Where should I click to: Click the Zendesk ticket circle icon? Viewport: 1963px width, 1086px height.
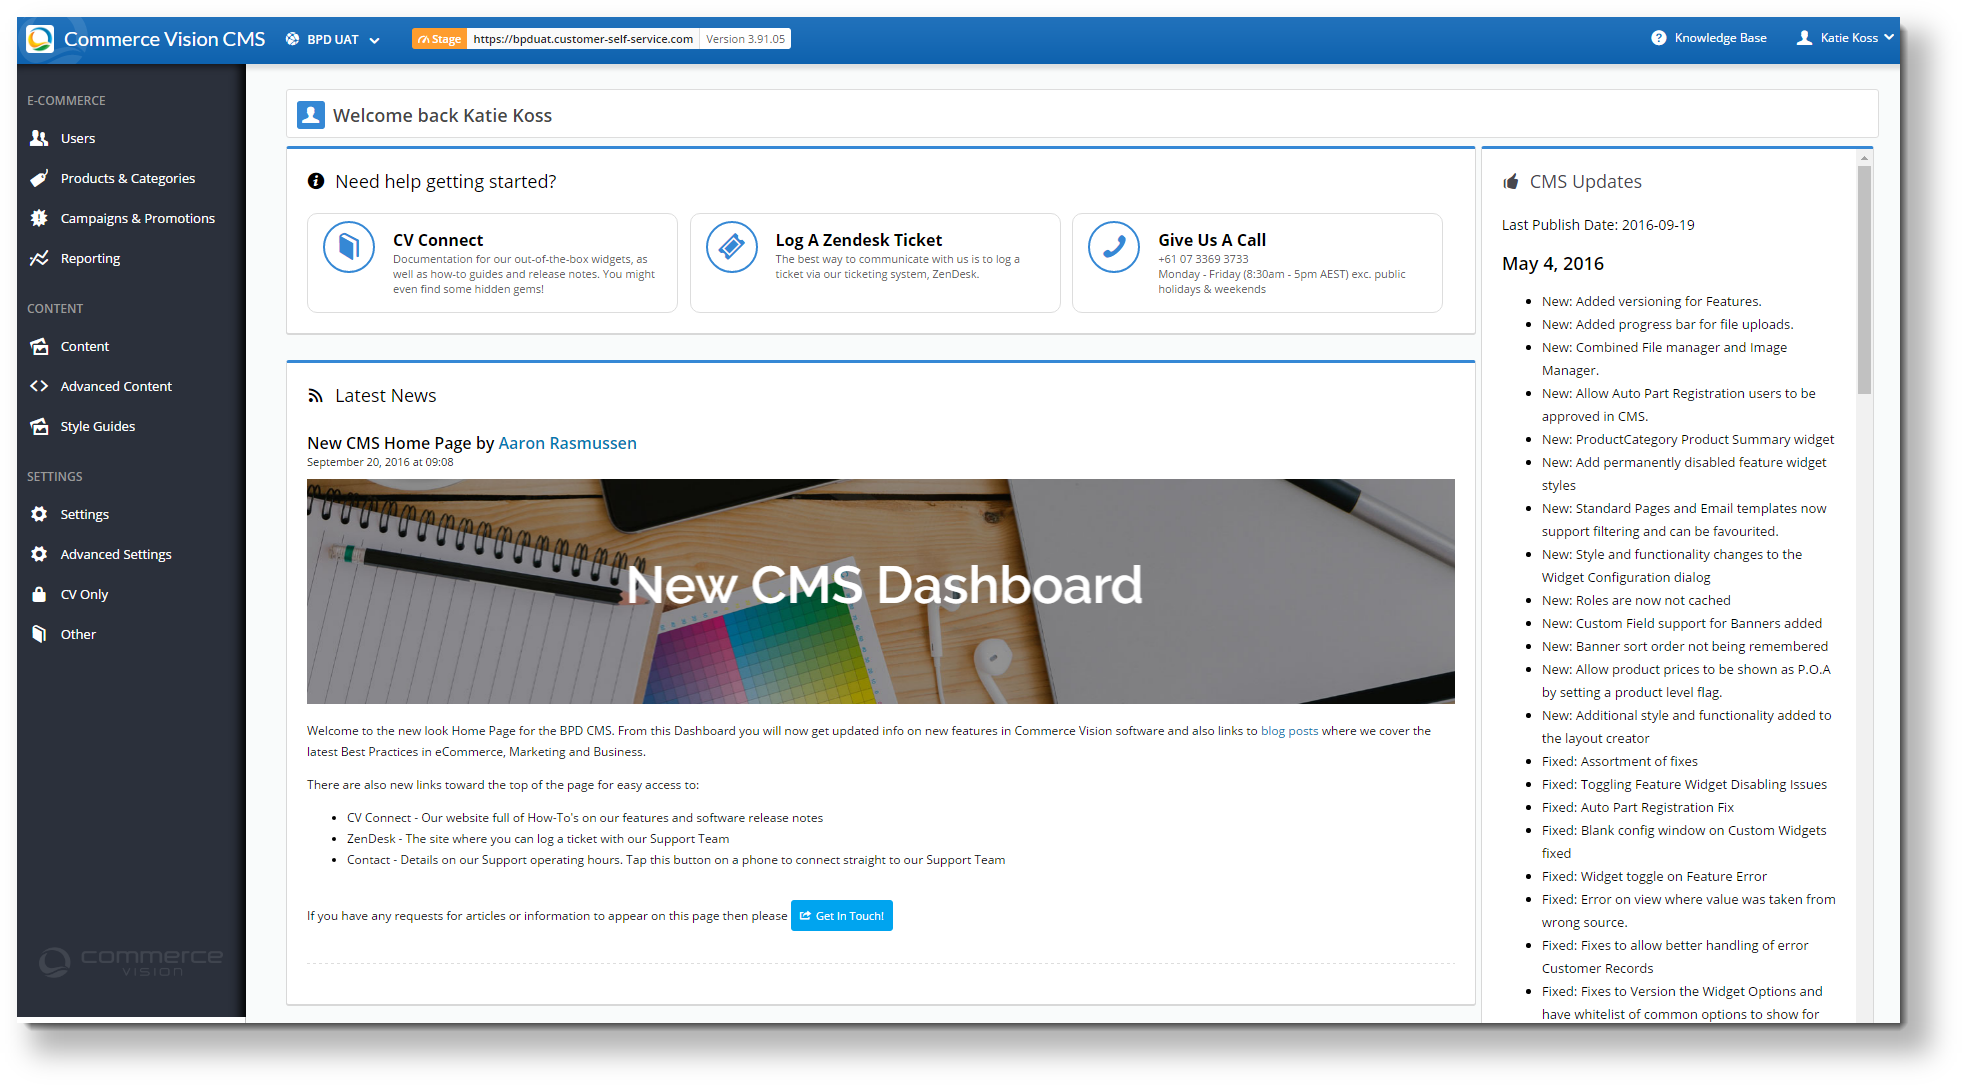click(x=732, y=247)
